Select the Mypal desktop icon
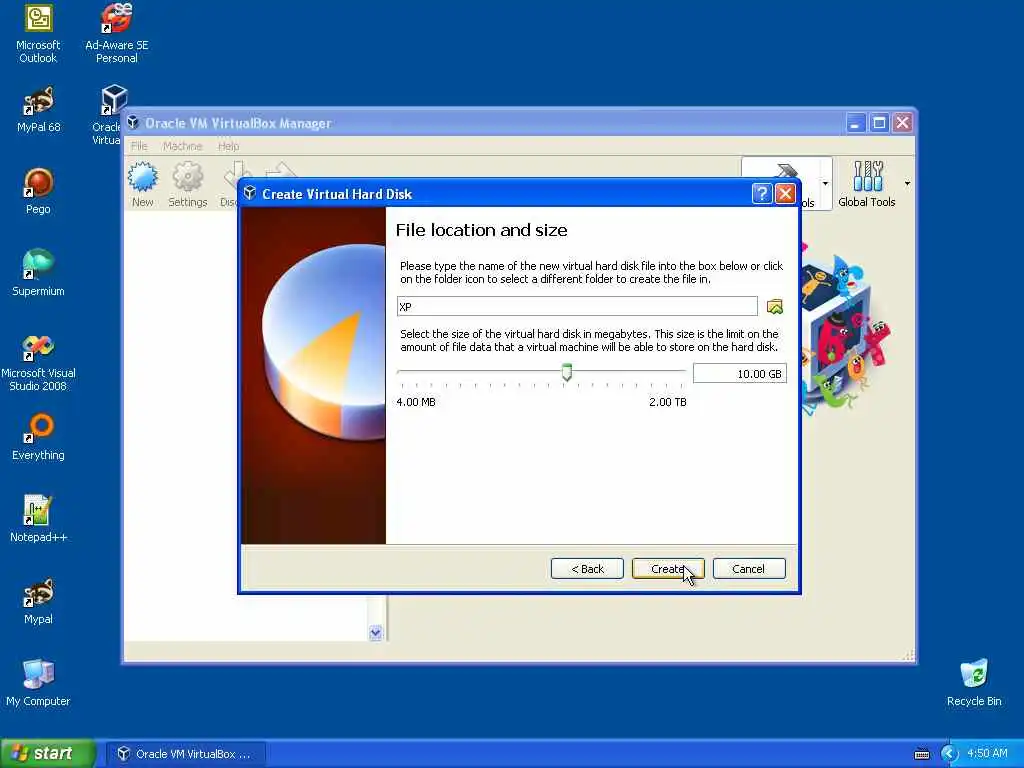1024x768 pixels. 38,601
